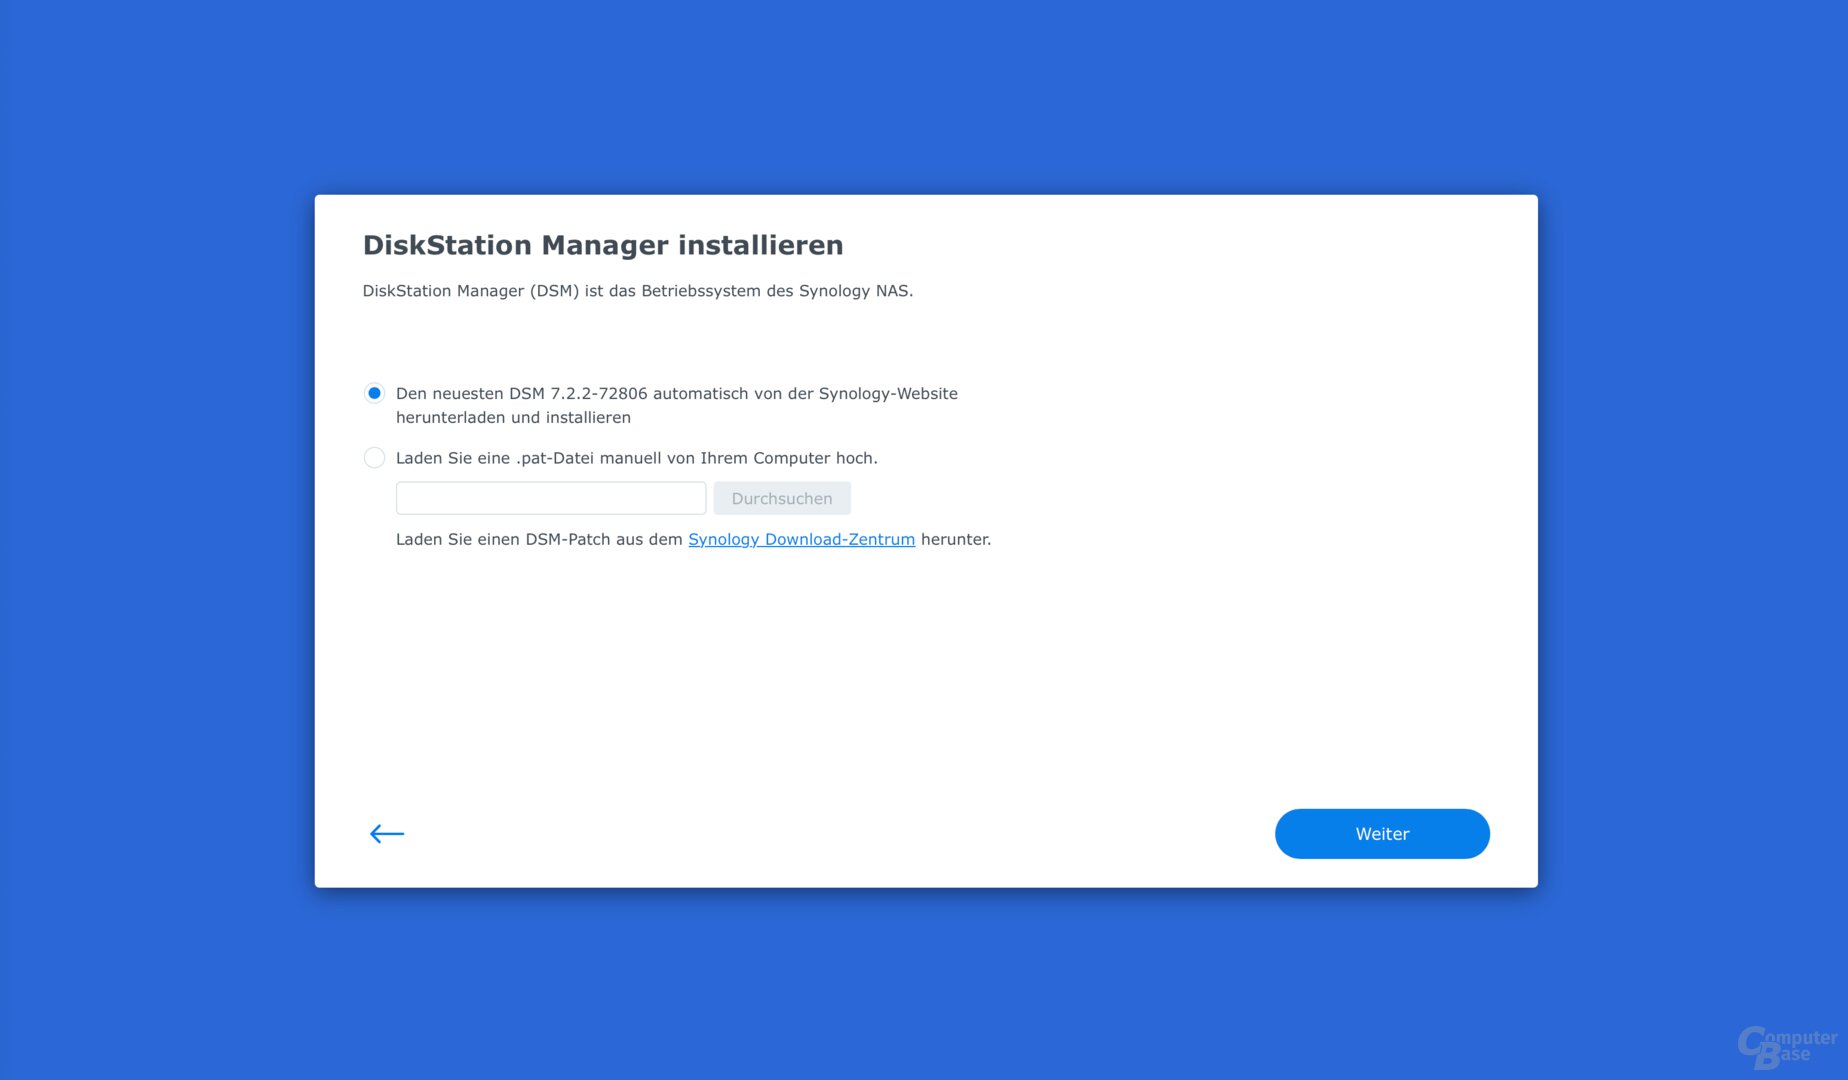Image resolution: width=1848 pixels, height=1080 pixels.
Task: Go back using the left arrow icon
Action: coord(386,833)
